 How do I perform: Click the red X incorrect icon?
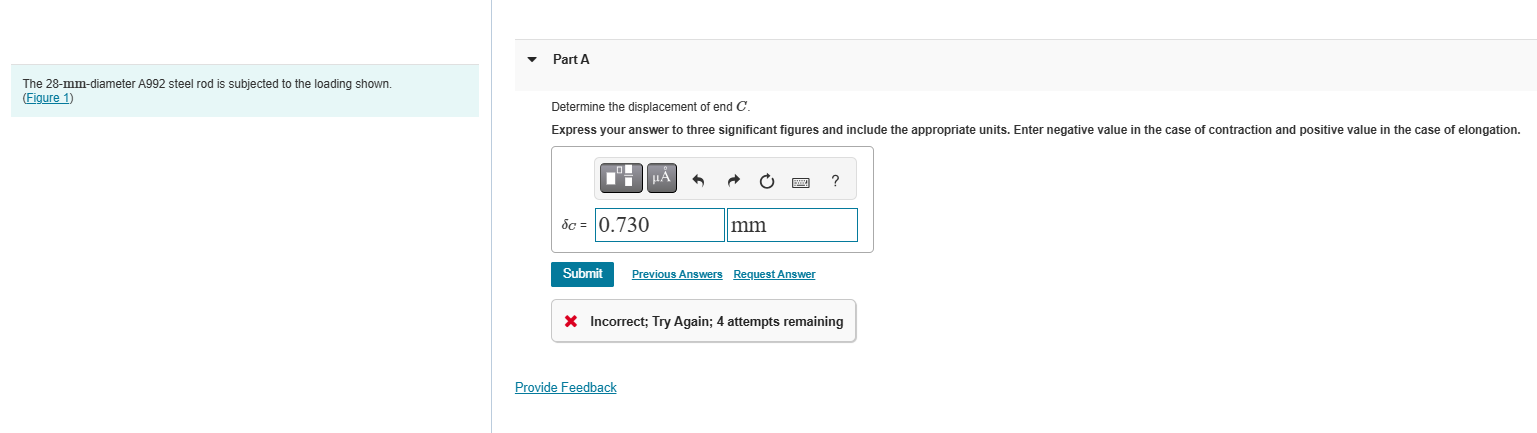tap(570, 321)
